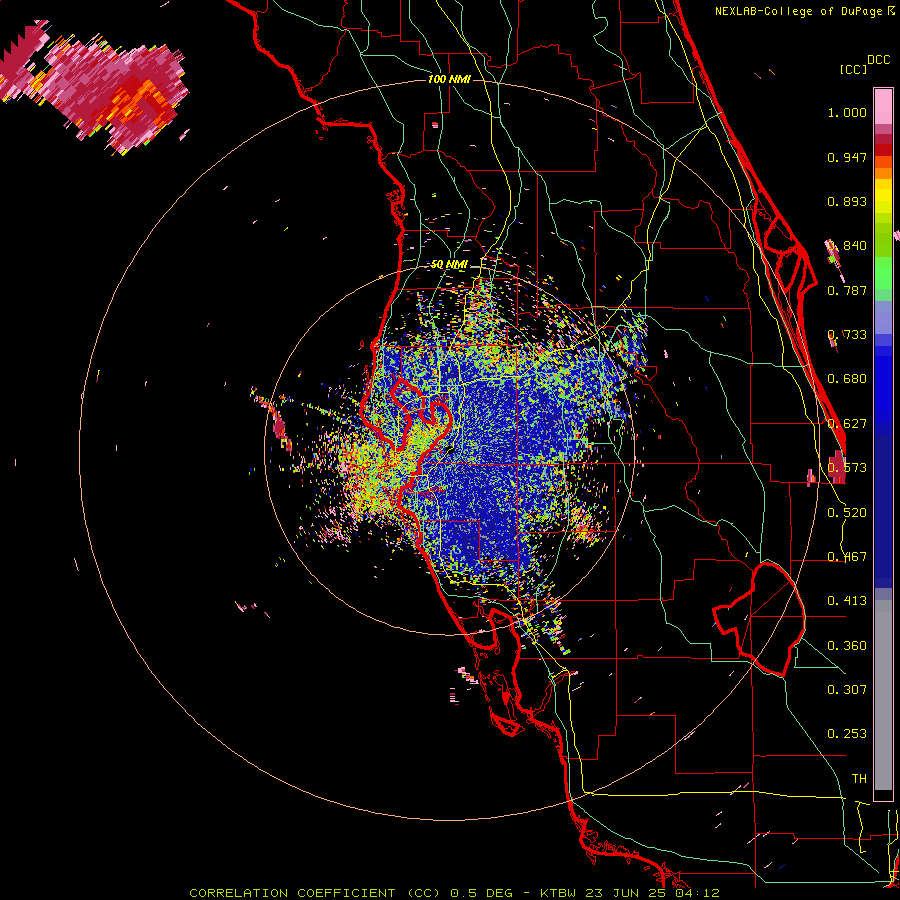900x900 pixels.
Task: Click the 0.787 color scale label
Action: pyautogui.click(x=847, y=290)
